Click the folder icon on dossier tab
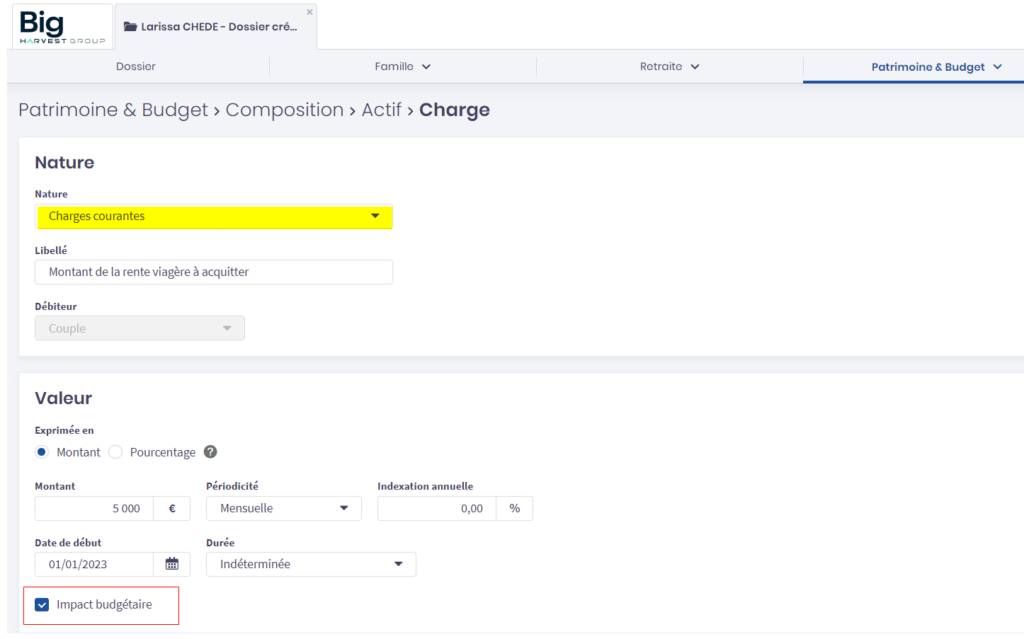1024x639 pixels. tap(130, 27)
